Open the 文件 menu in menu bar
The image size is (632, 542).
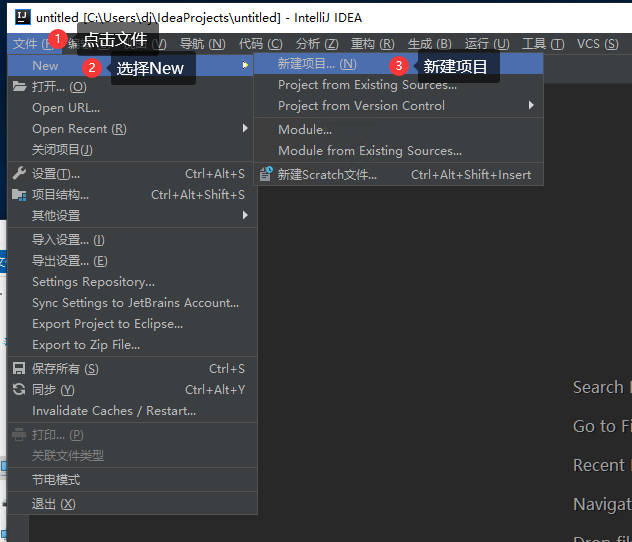(33, 44)
